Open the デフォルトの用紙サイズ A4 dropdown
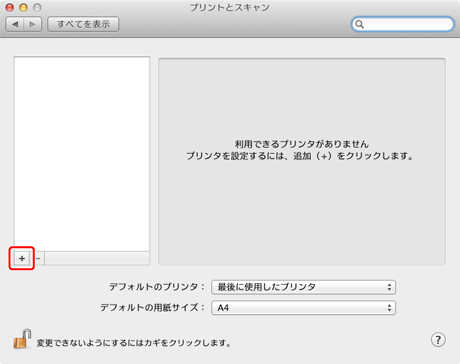This screenshot has width=460, height=364. tap(303, 308)
